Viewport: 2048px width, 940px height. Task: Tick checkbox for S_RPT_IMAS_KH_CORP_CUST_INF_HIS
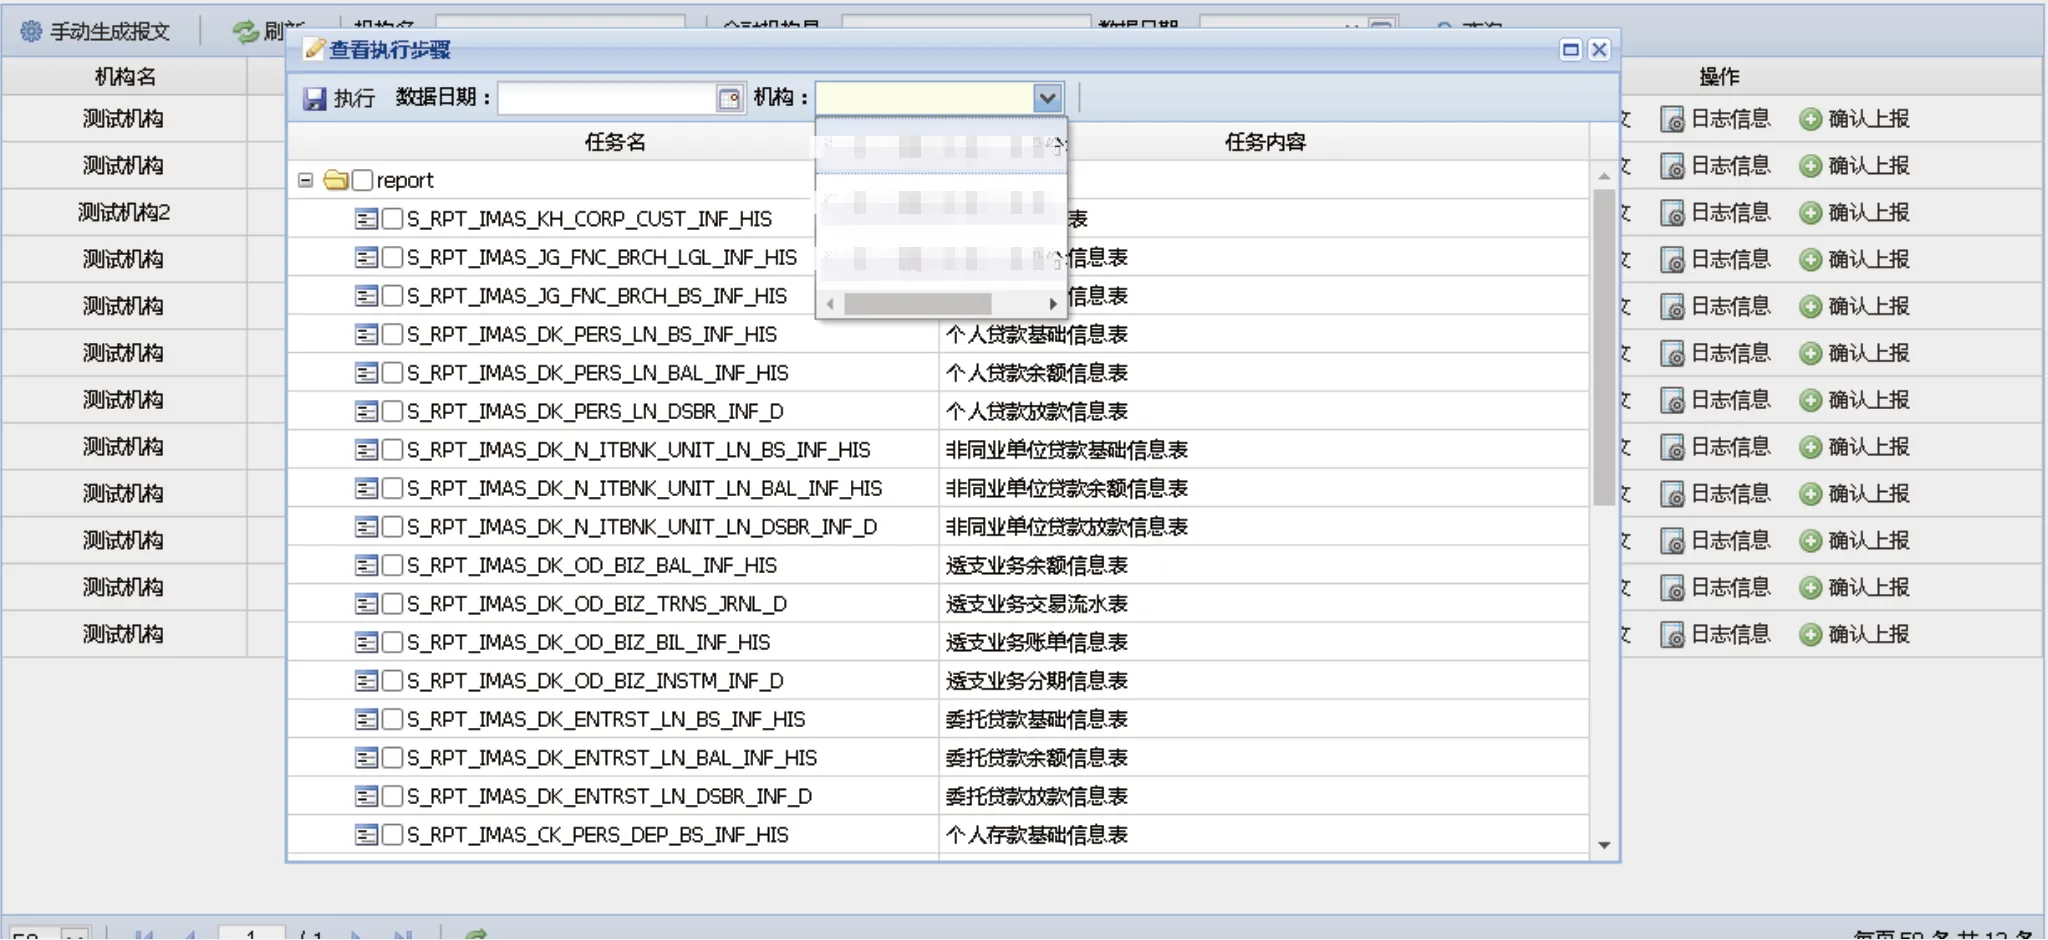point(392,219)
